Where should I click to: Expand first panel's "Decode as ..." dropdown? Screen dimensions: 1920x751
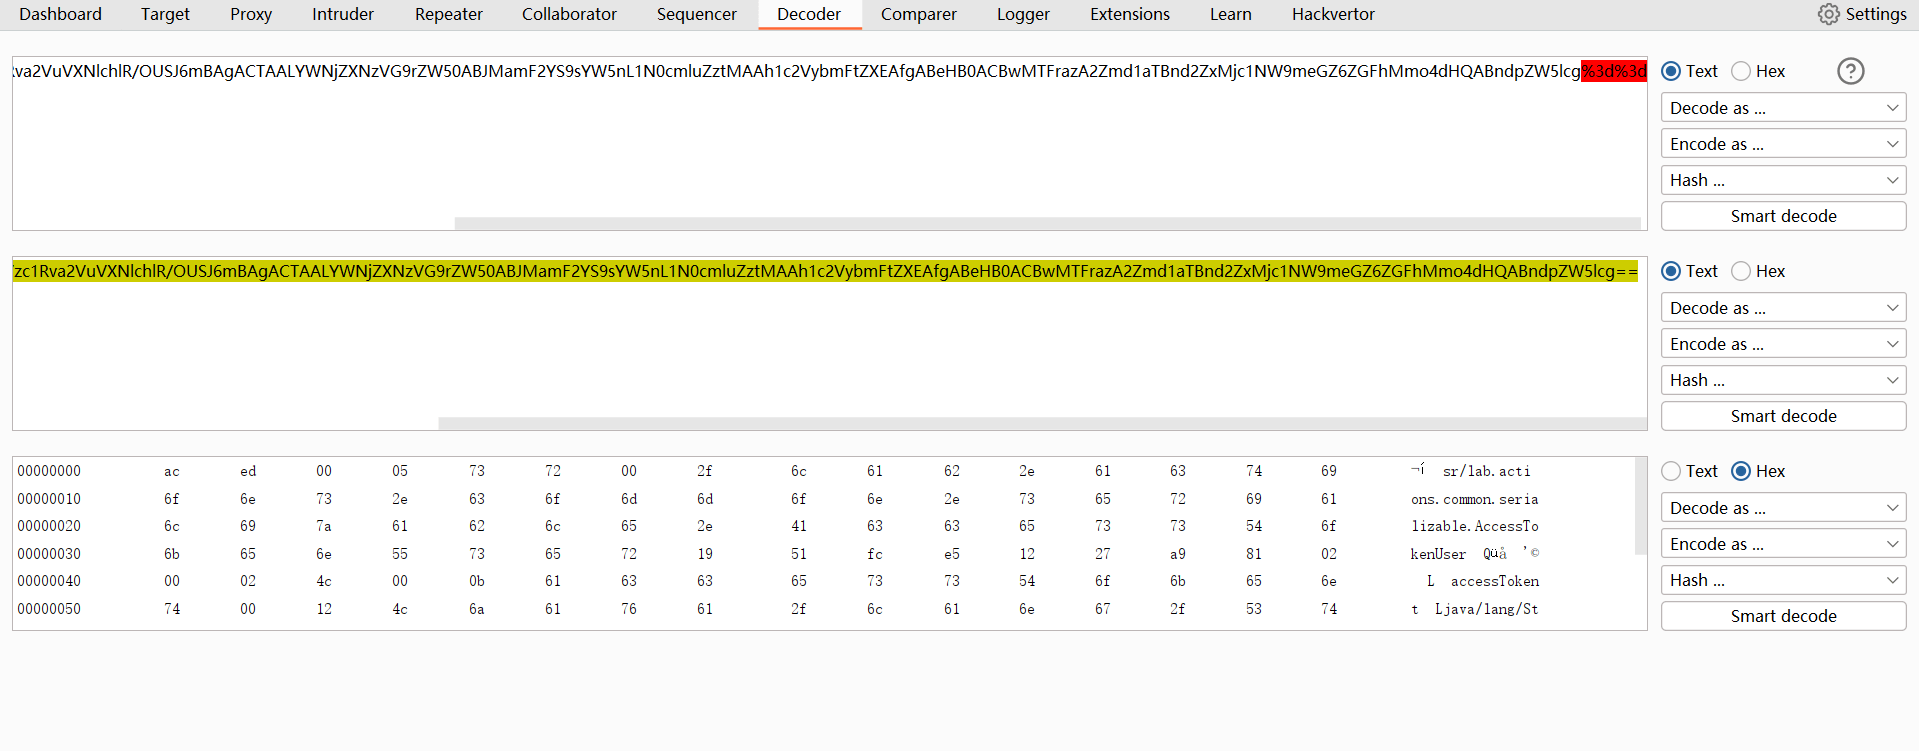[1783, 108]
